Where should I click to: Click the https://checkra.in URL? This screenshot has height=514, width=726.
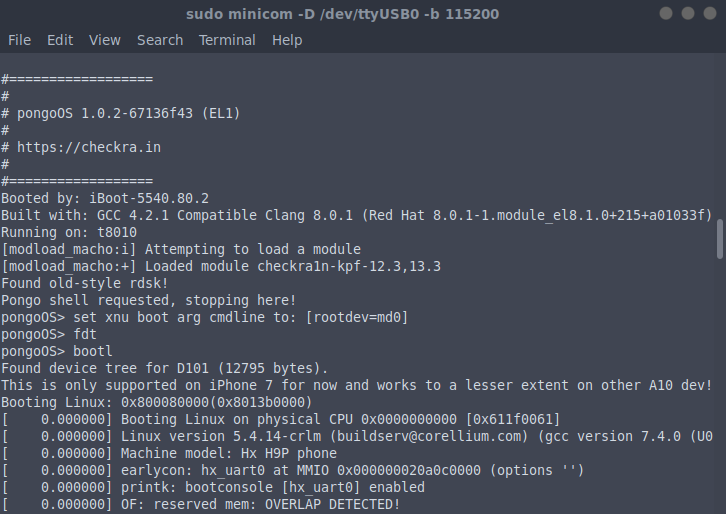[x=88, y=147]
